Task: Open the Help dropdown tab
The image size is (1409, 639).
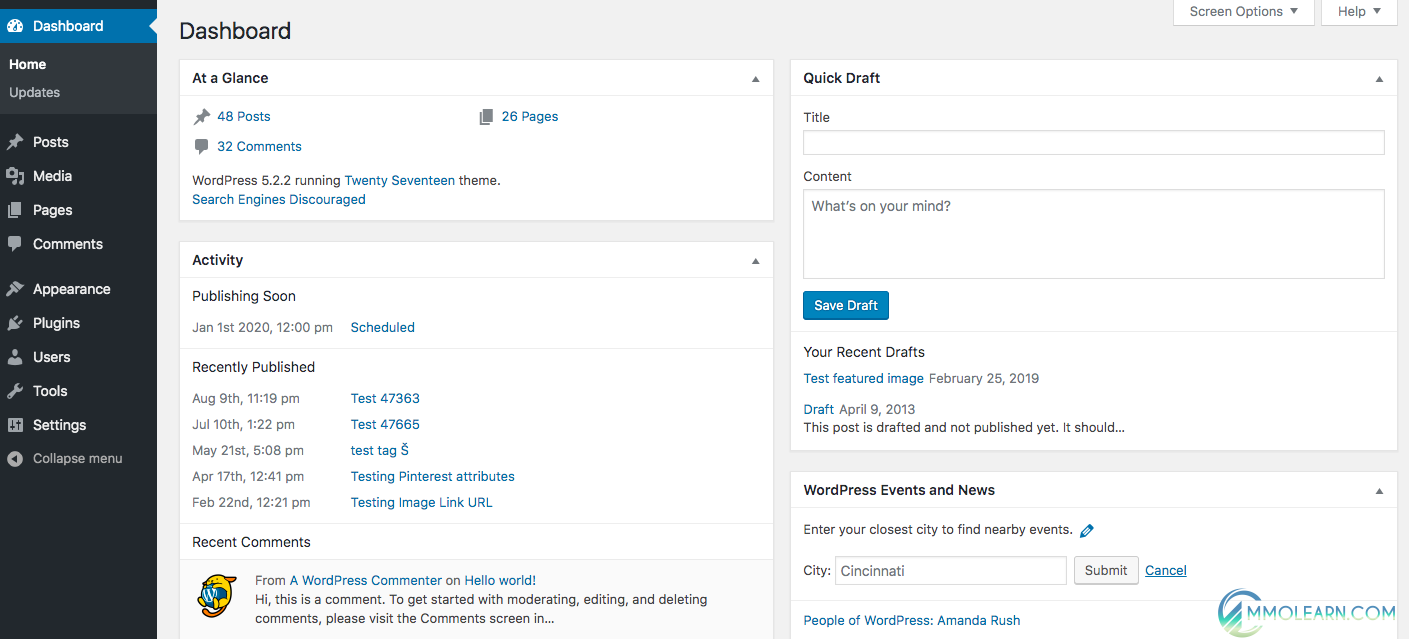Action: pos(1359,12)
